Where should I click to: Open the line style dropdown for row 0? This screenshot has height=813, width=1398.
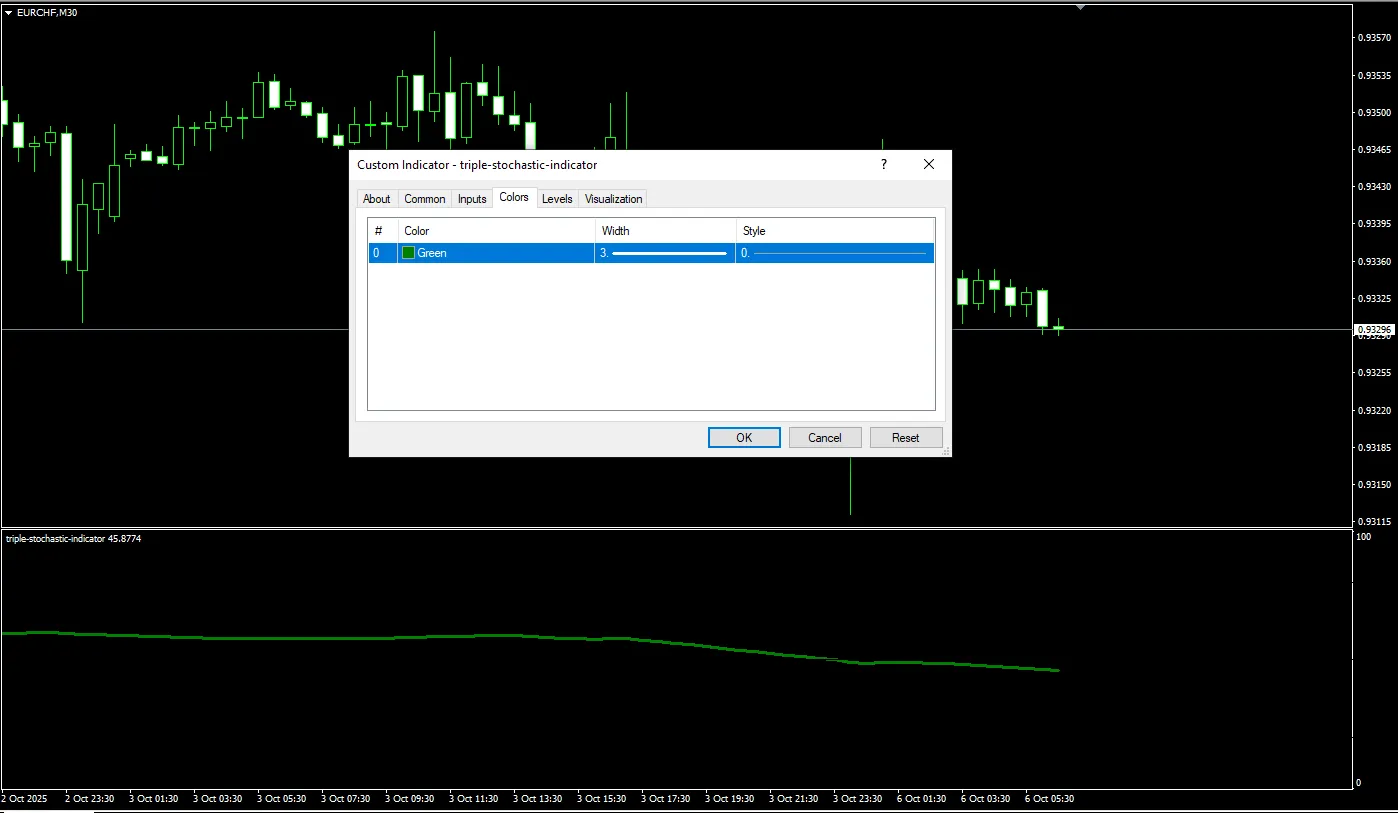[835, 253]
